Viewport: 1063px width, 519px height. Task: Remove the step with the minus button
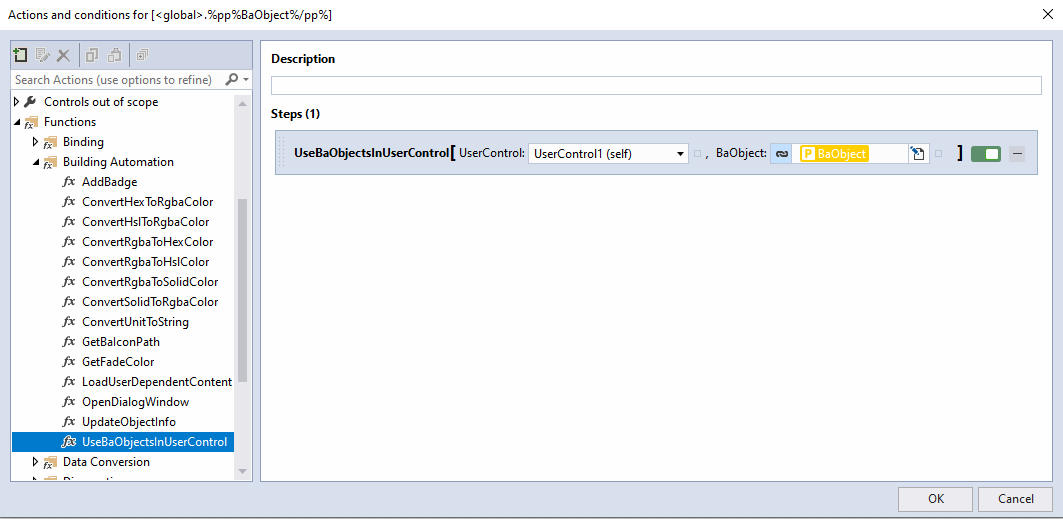tap(1017, 154)
